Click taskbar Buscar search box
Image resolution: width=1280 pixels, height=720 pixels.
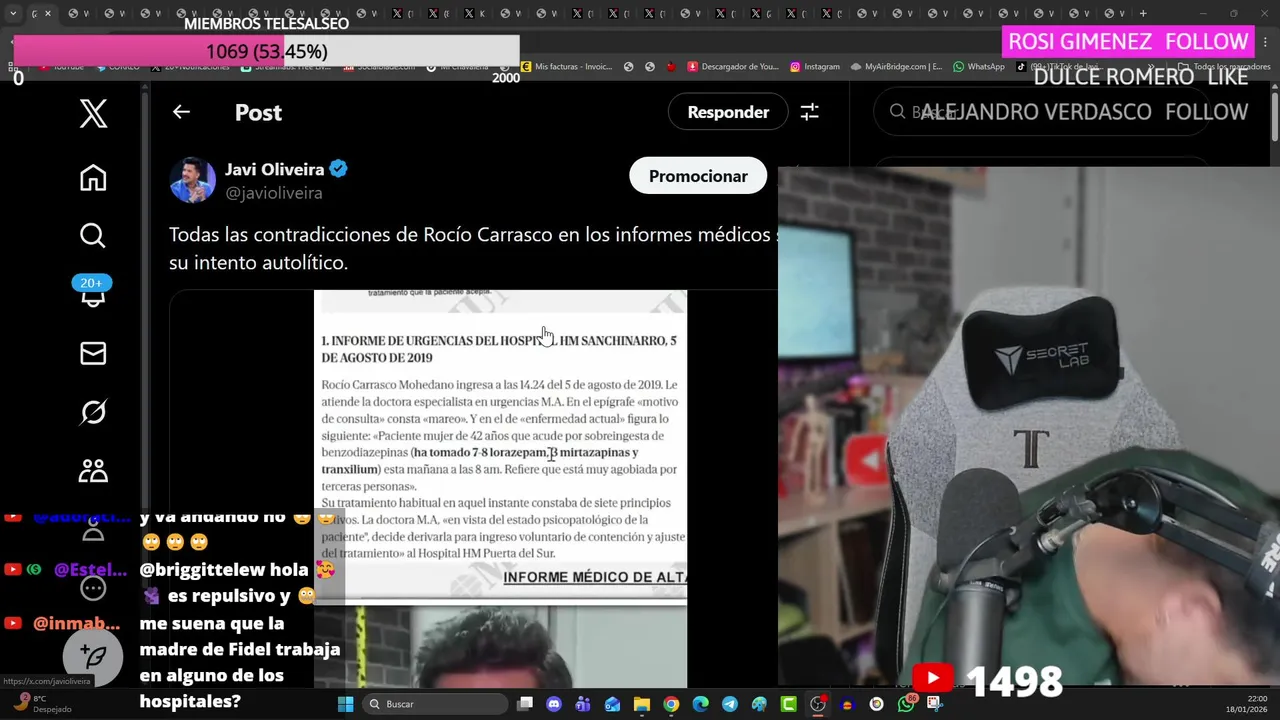(436, 704)
